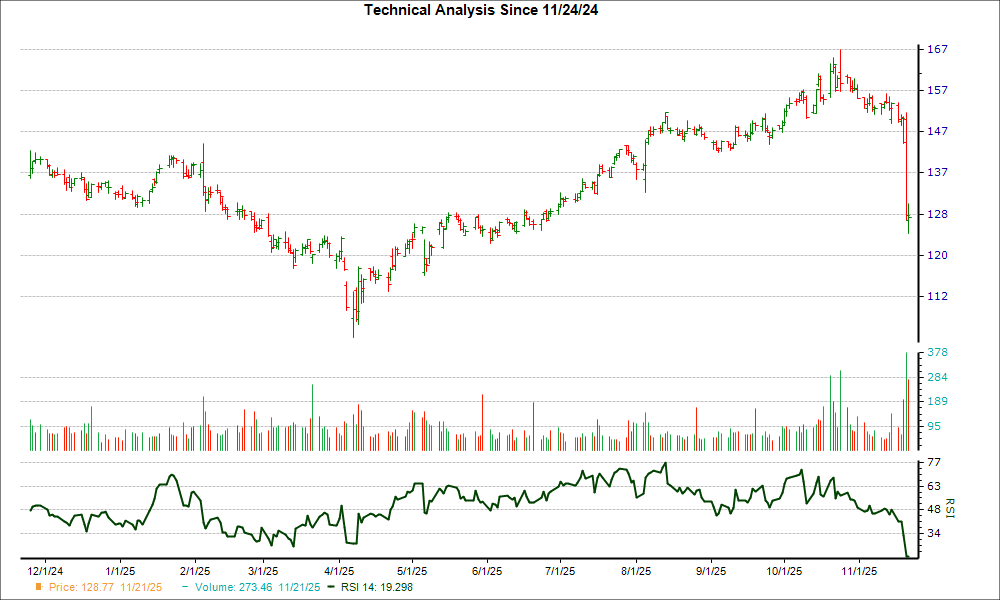This screenshot has width=1000, height=600.
Task: Click the 95 volume axis label
Action: (934, 426)
